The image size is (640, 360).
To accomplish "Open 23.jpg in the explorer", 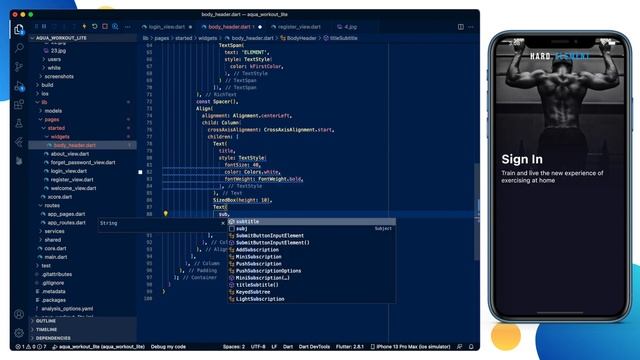I will 58,51.
